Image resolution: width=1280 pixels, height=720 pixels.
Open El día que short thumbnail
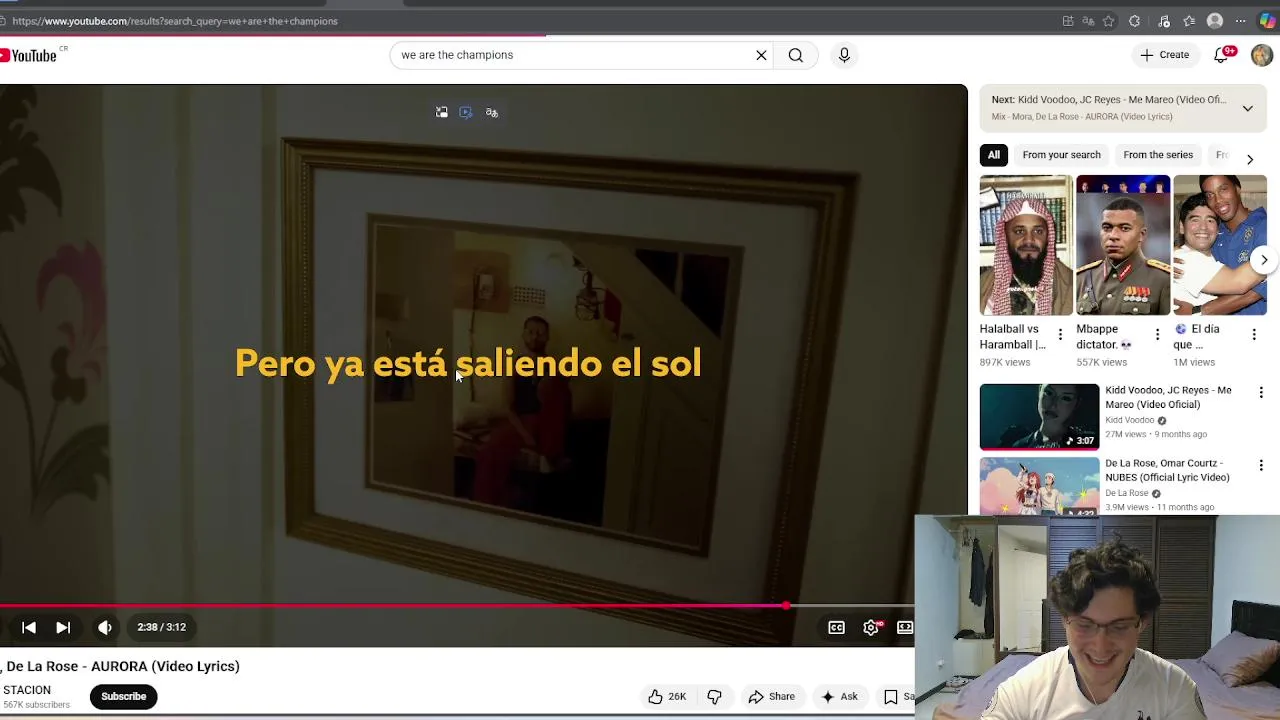pos(1220,245)
